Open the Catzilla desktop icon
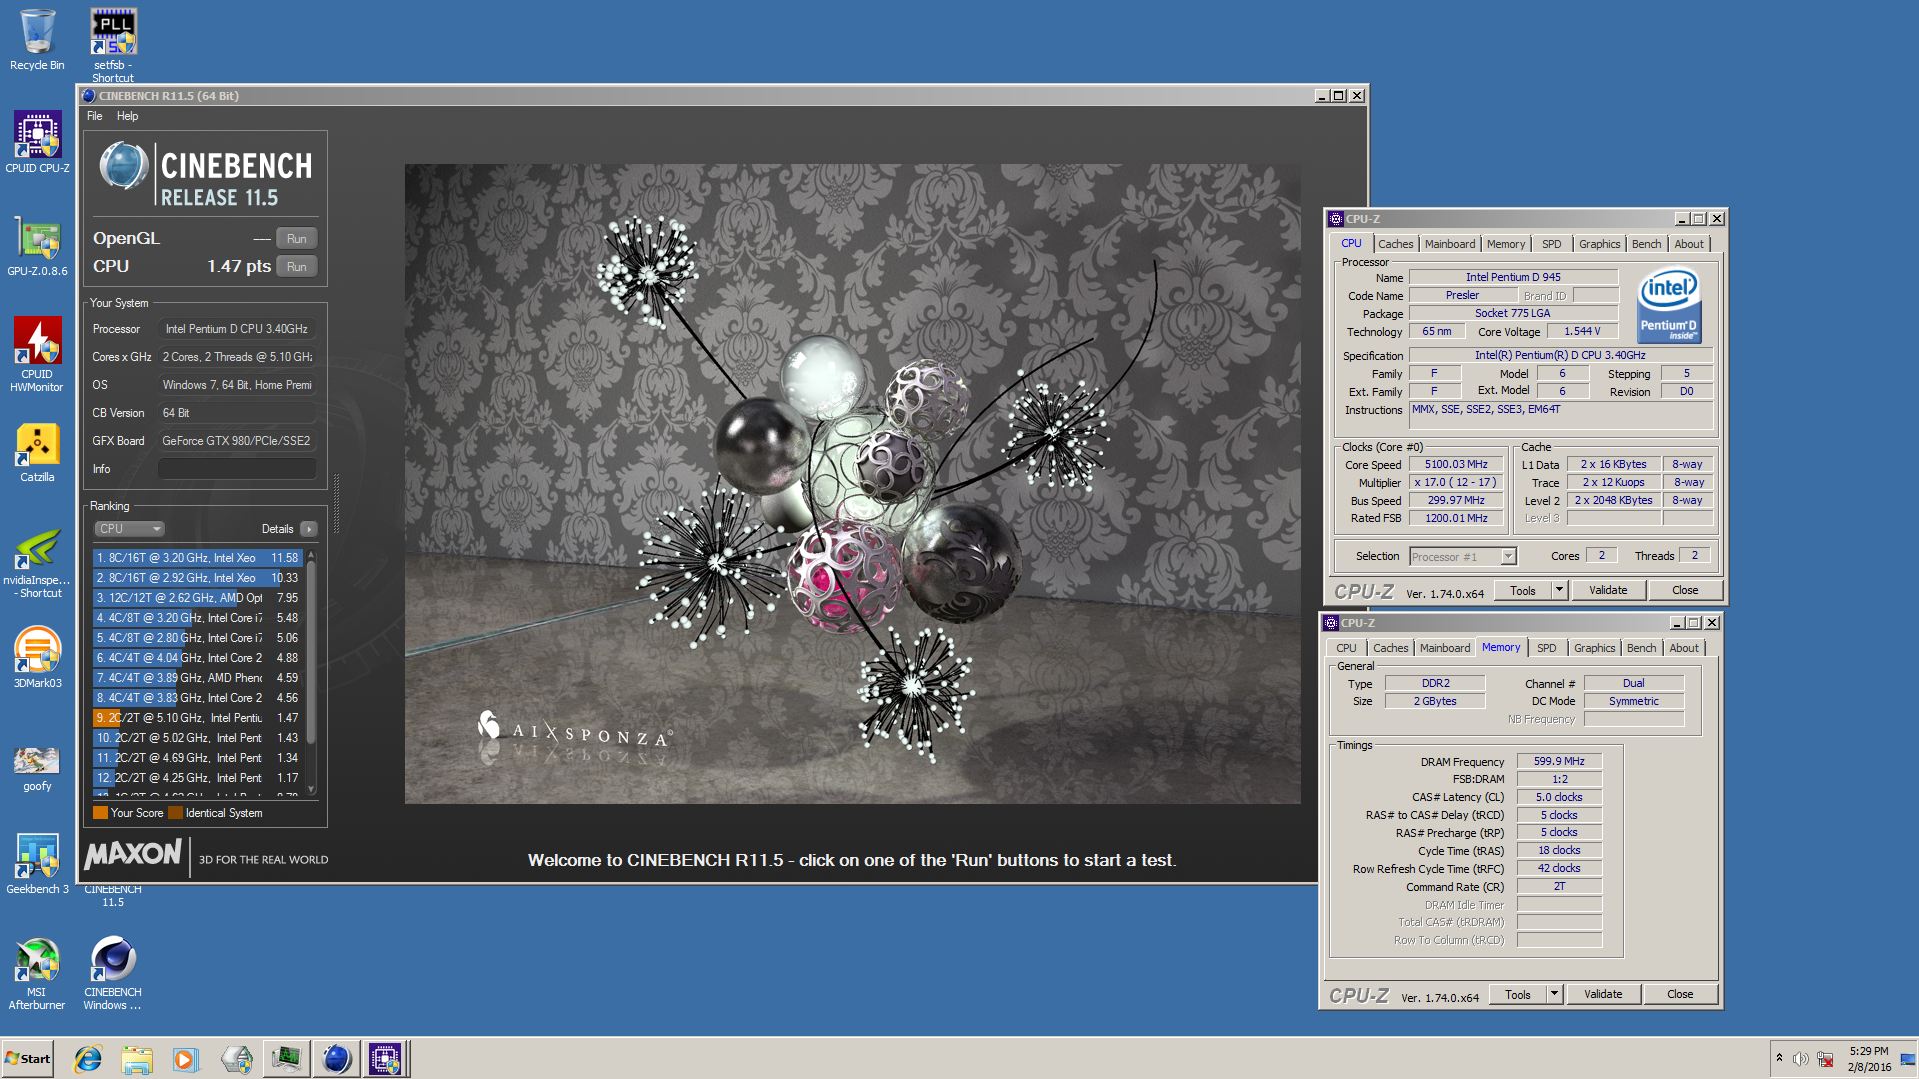 [37, 452]
